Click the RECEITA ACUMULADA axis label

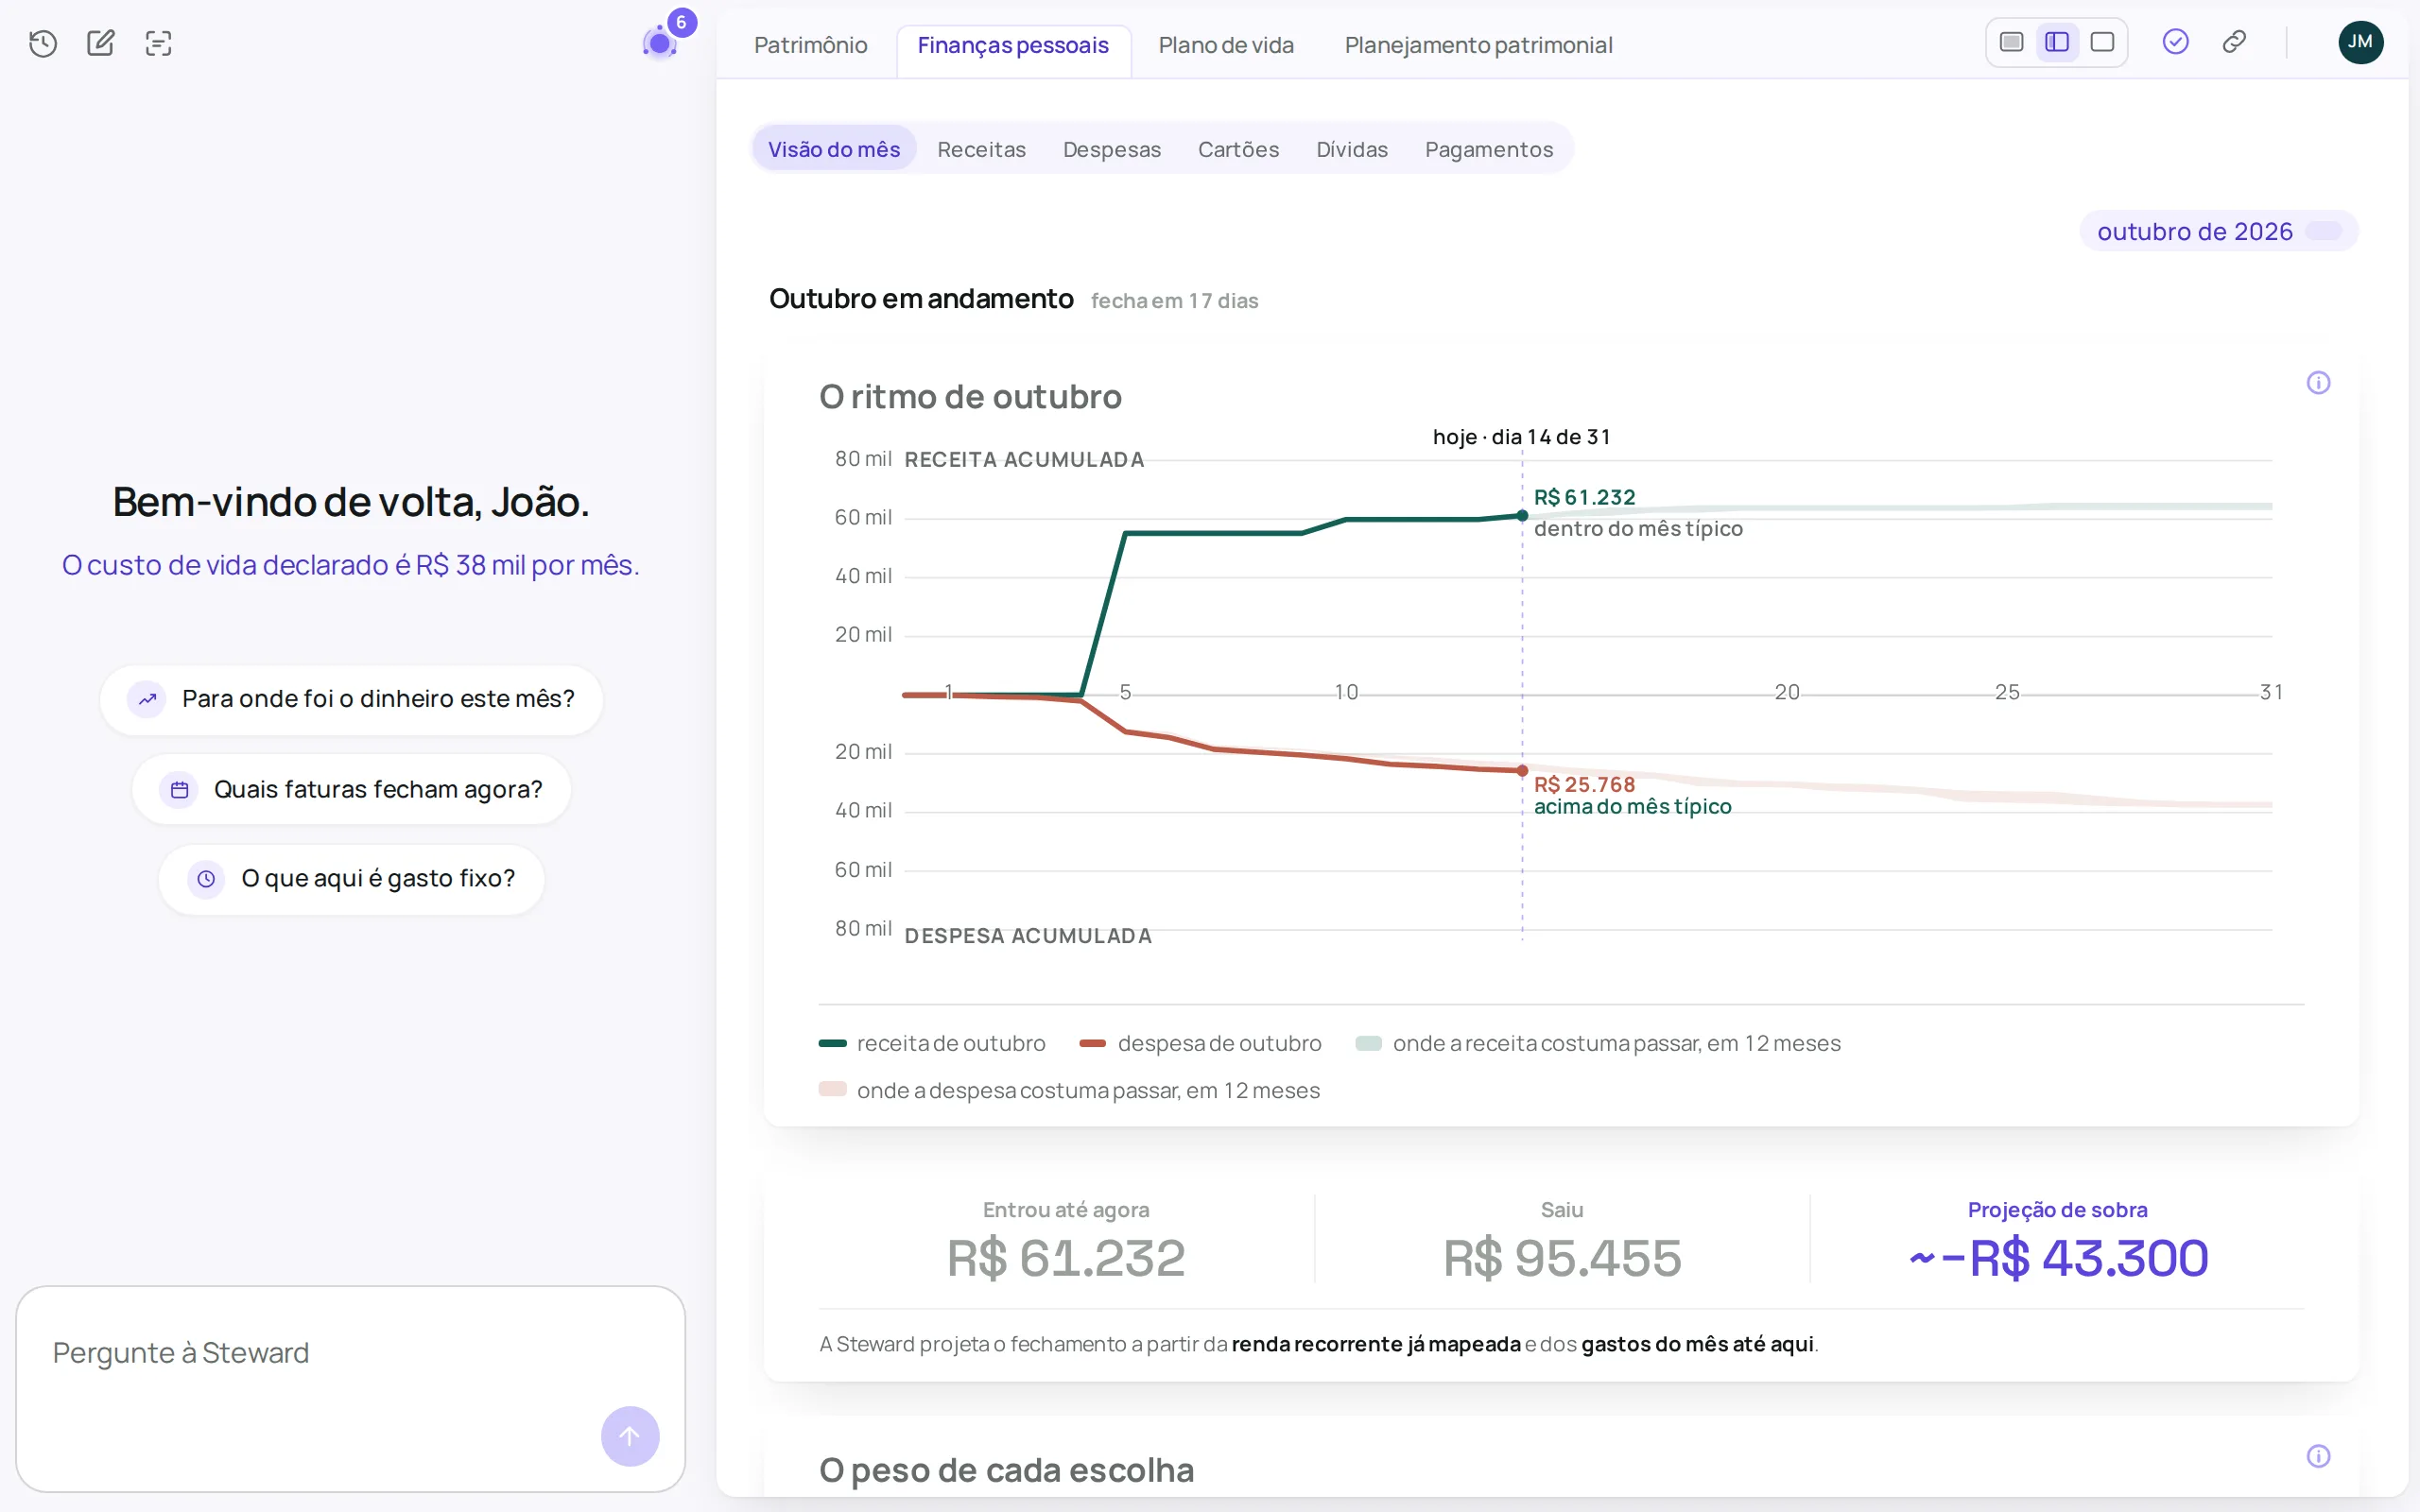1024,460
